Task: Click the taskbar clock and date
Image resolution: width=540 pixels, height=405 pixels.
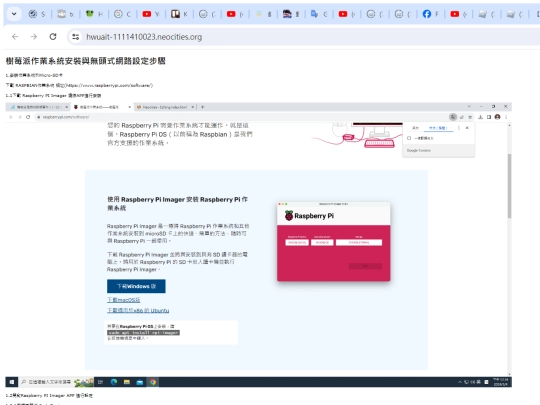Action: (500, 382)
